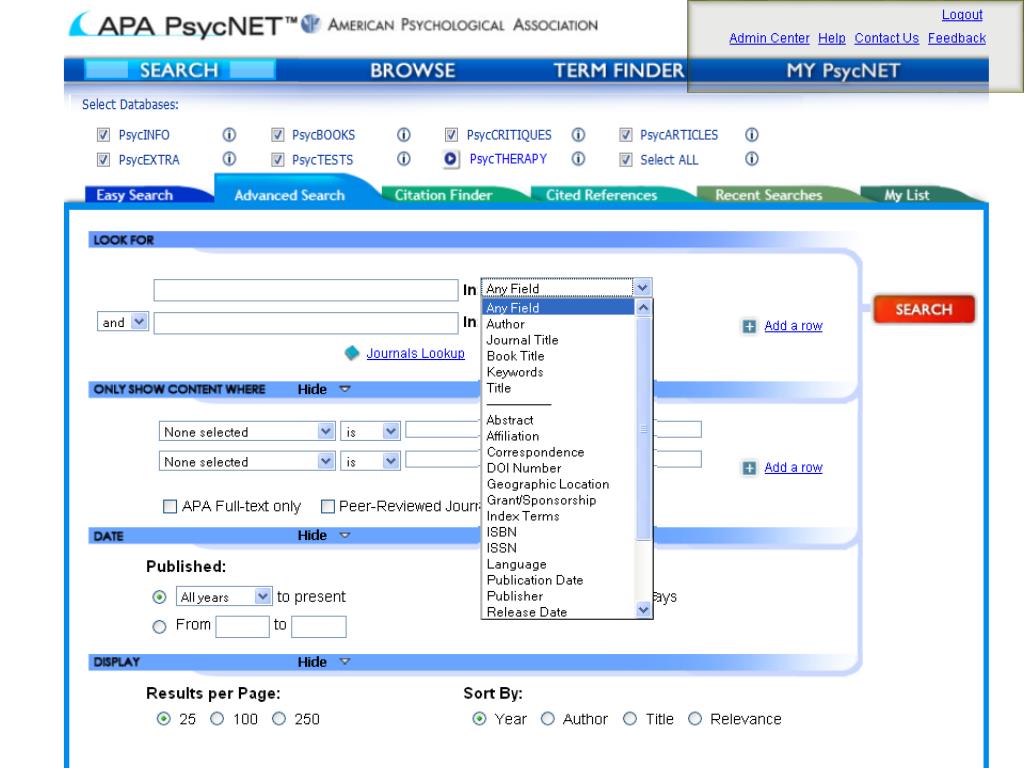Screen dimensions: 1024x768
Task: Open the Recent Searches tab
Action: pyautogui.click(x=769, y=195)
